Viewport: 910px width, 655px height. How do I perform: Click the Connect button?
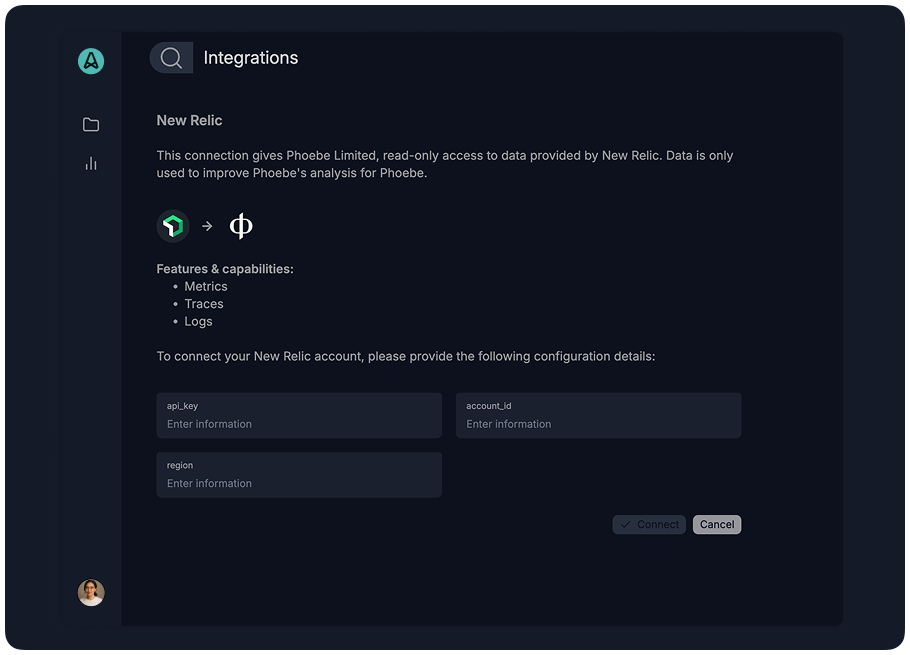pyautogui.click(x=649, y=524)
